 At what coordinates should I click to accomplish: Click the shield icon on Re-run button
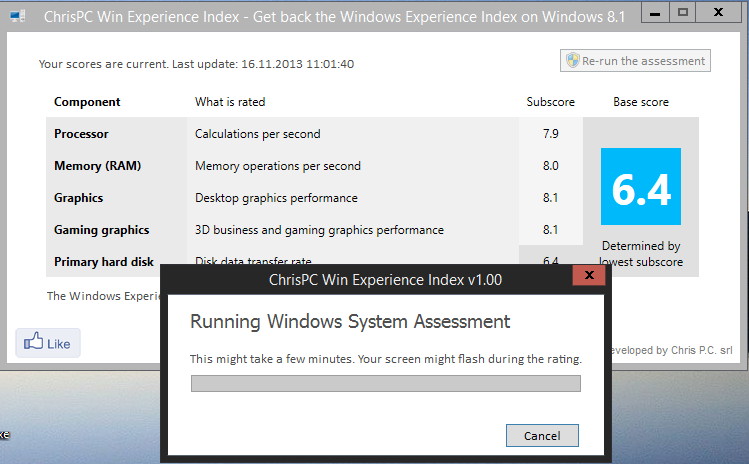tap(573, 61)
